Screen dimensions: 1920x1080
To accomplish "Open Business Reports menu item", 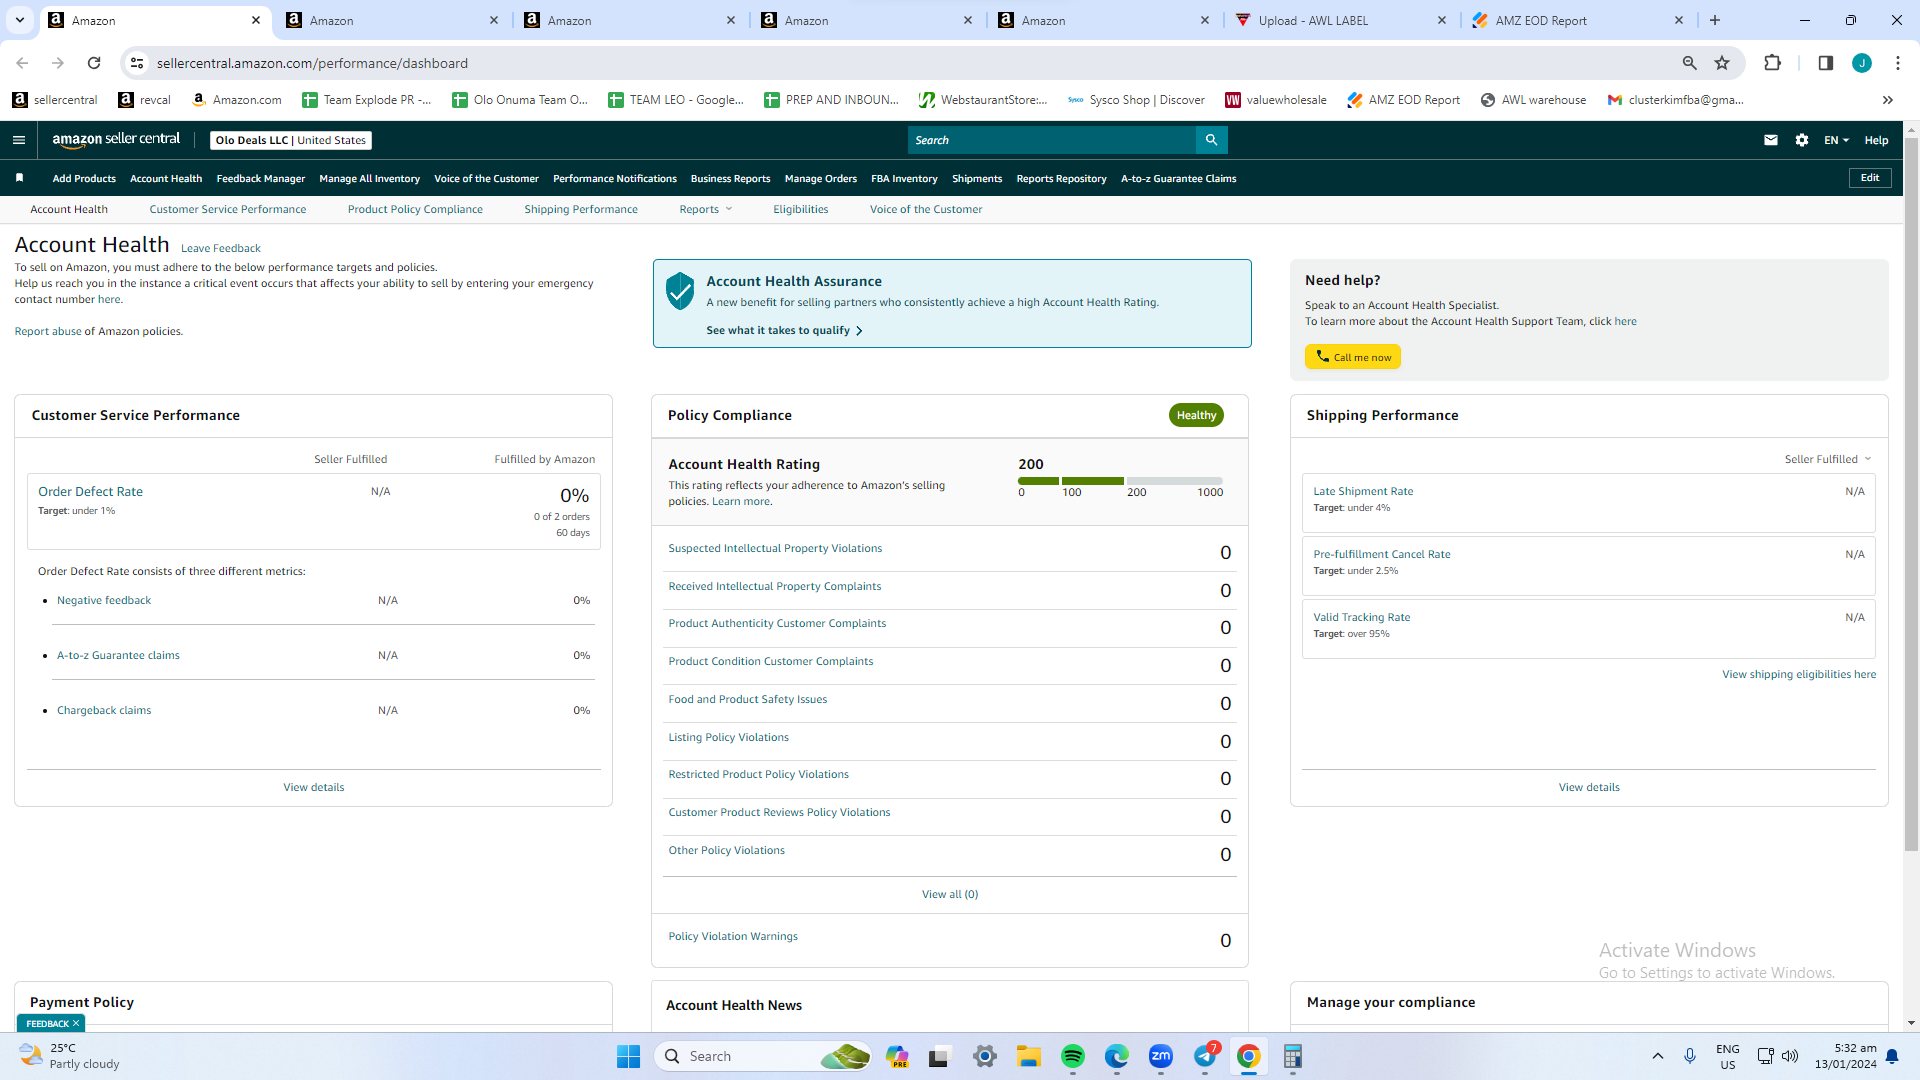I will click(x=731, y=179).
